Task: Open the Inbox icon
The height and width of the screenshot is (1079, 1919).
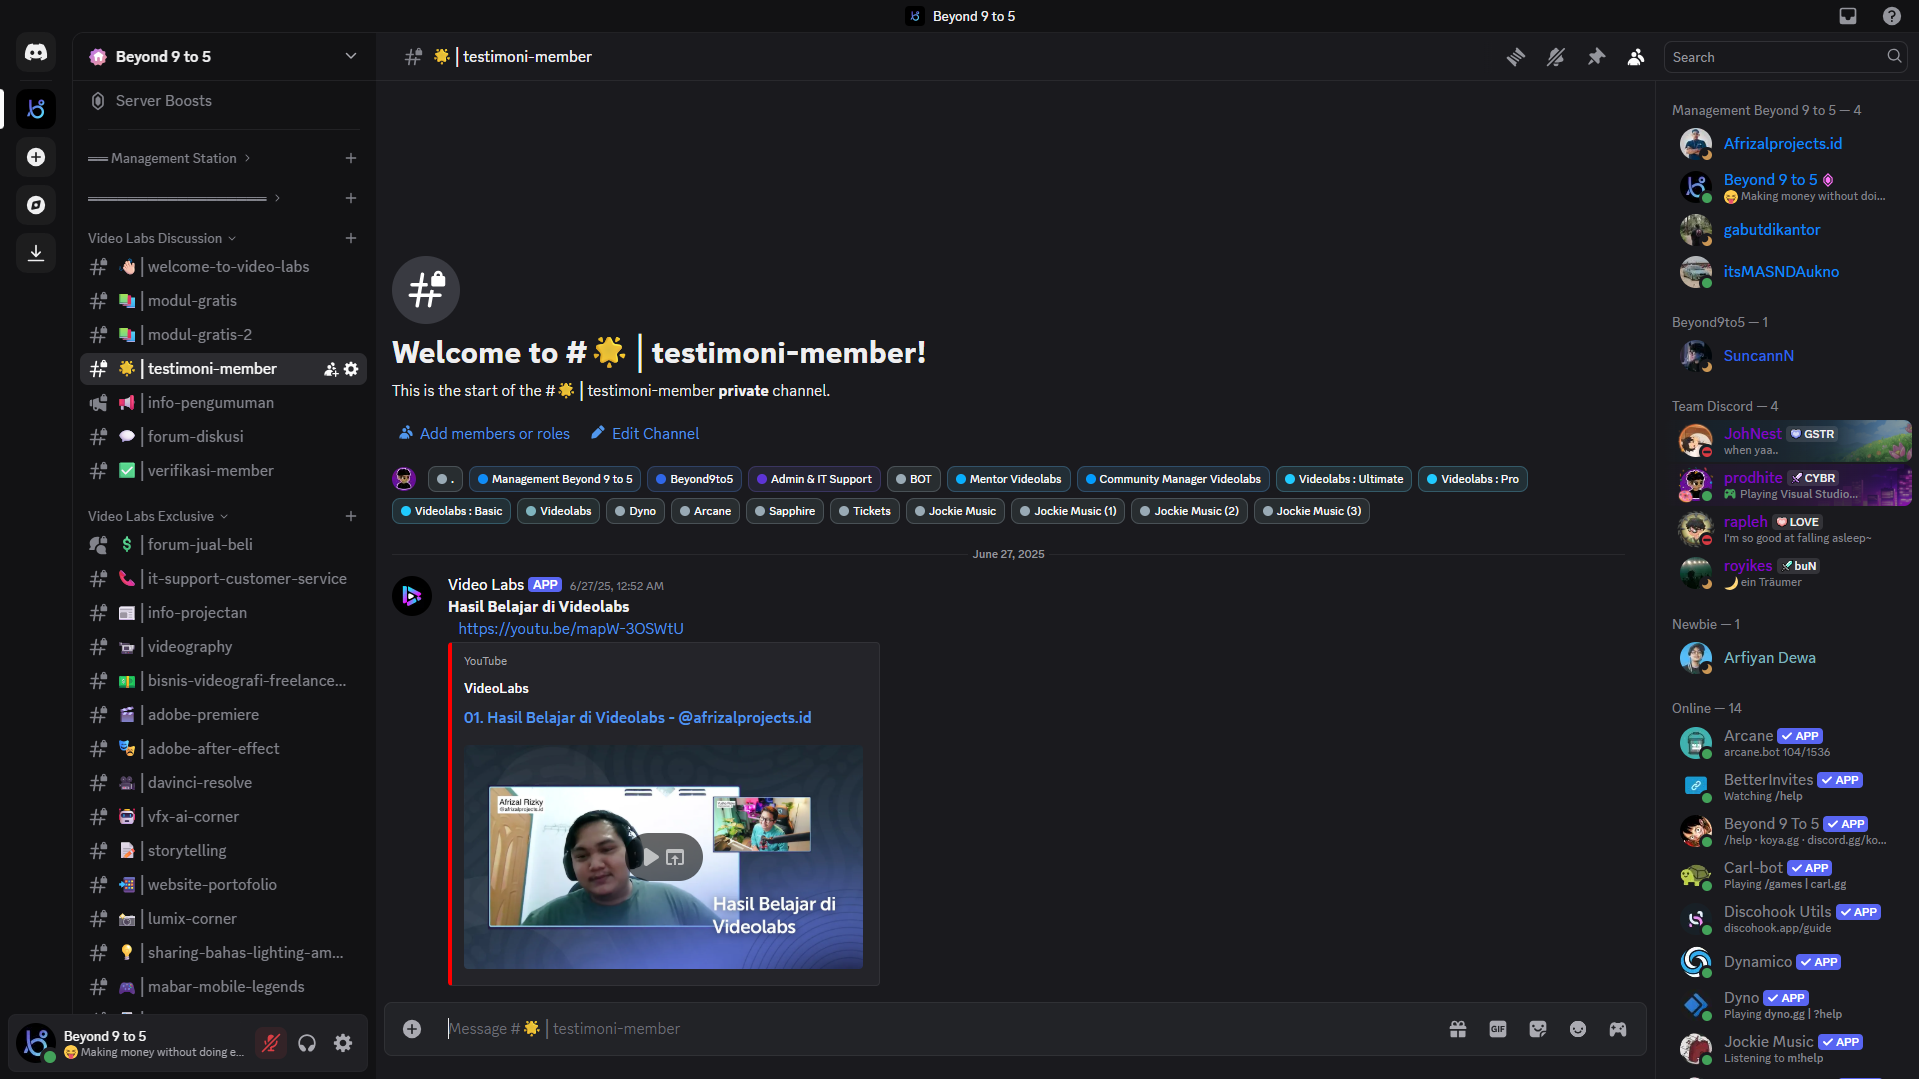Action: (1848, 16)
